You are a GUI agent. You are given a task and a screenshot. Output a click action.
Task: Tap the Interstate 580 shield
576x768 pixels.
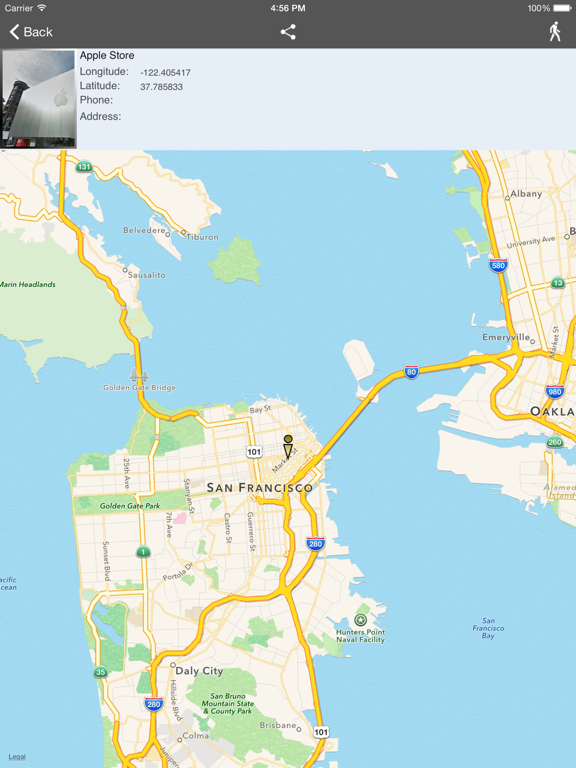click(x=498, y=265)
